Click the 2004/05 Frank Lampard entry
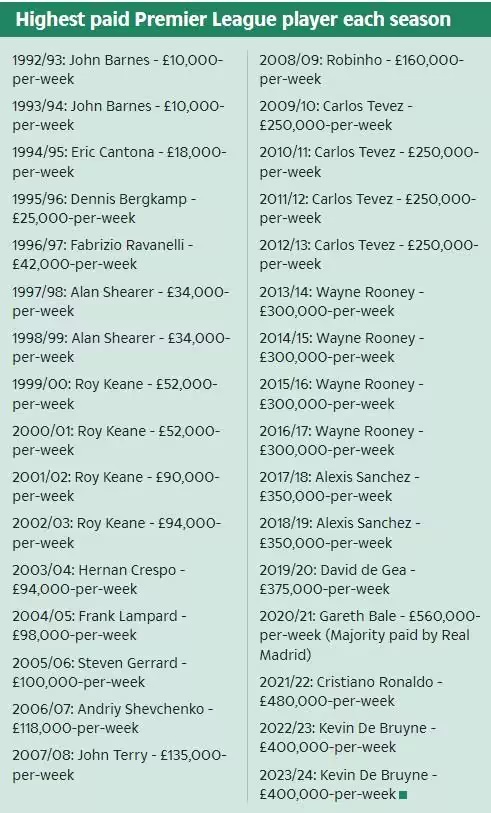 tap(100, 625)
